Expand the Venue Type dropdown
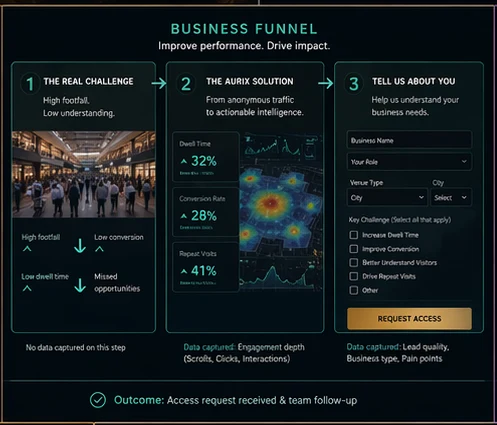The image size is (497, 425). (387, 198)
